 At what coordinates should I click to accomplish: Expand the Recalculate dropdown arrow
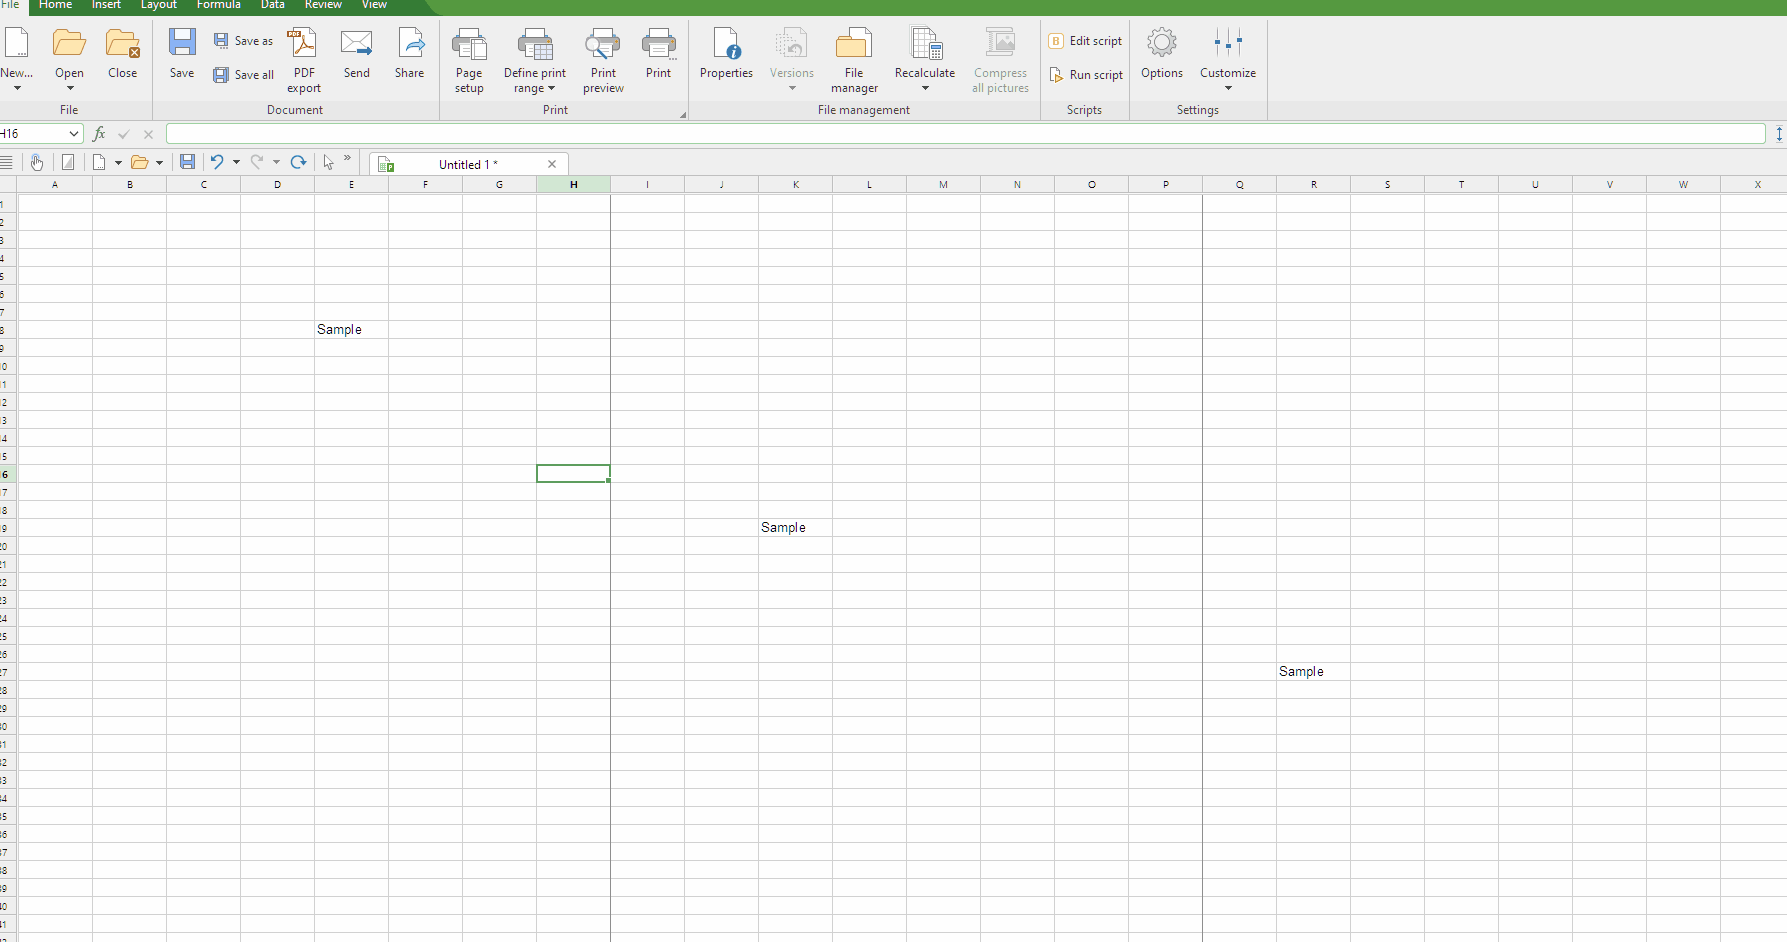coord(925,88)
